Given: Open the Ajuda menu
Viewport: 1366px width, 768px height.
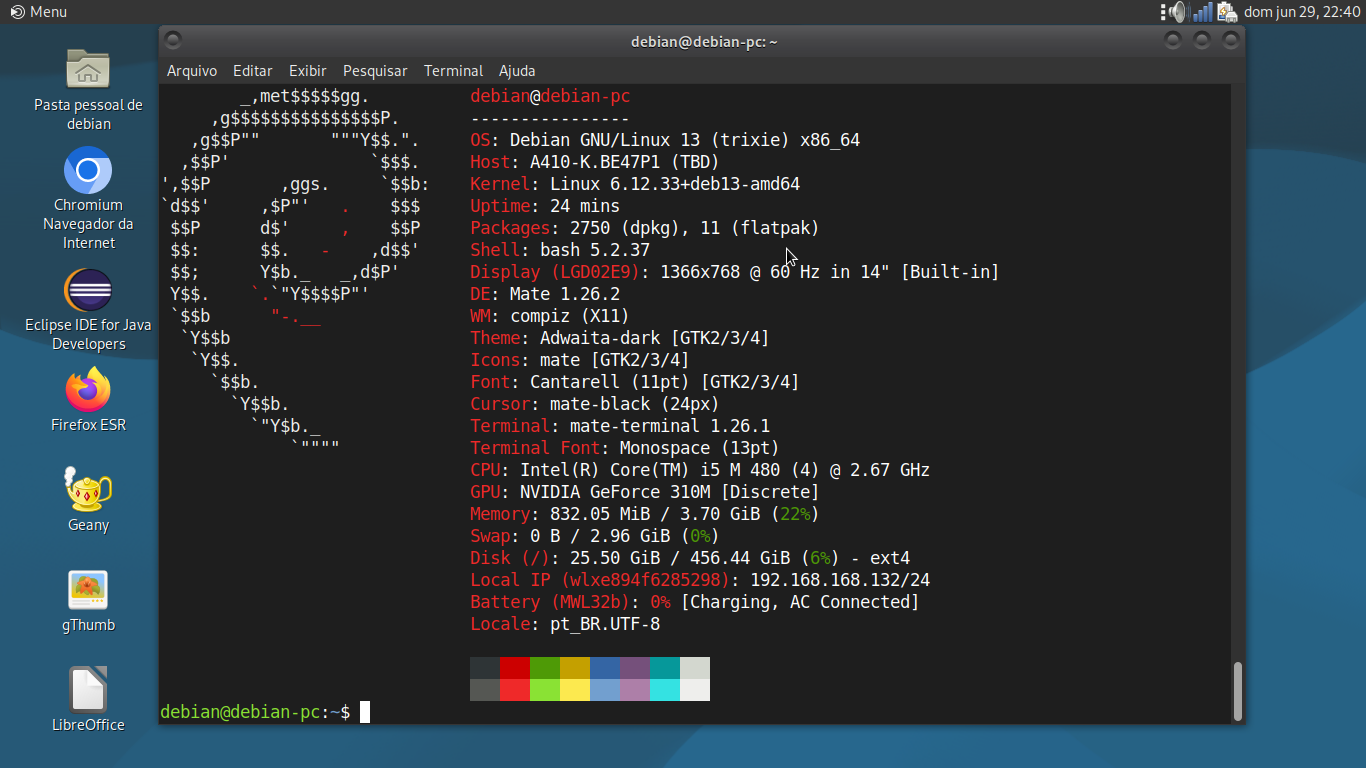Looking at the screenshot, I should [517, 71].
